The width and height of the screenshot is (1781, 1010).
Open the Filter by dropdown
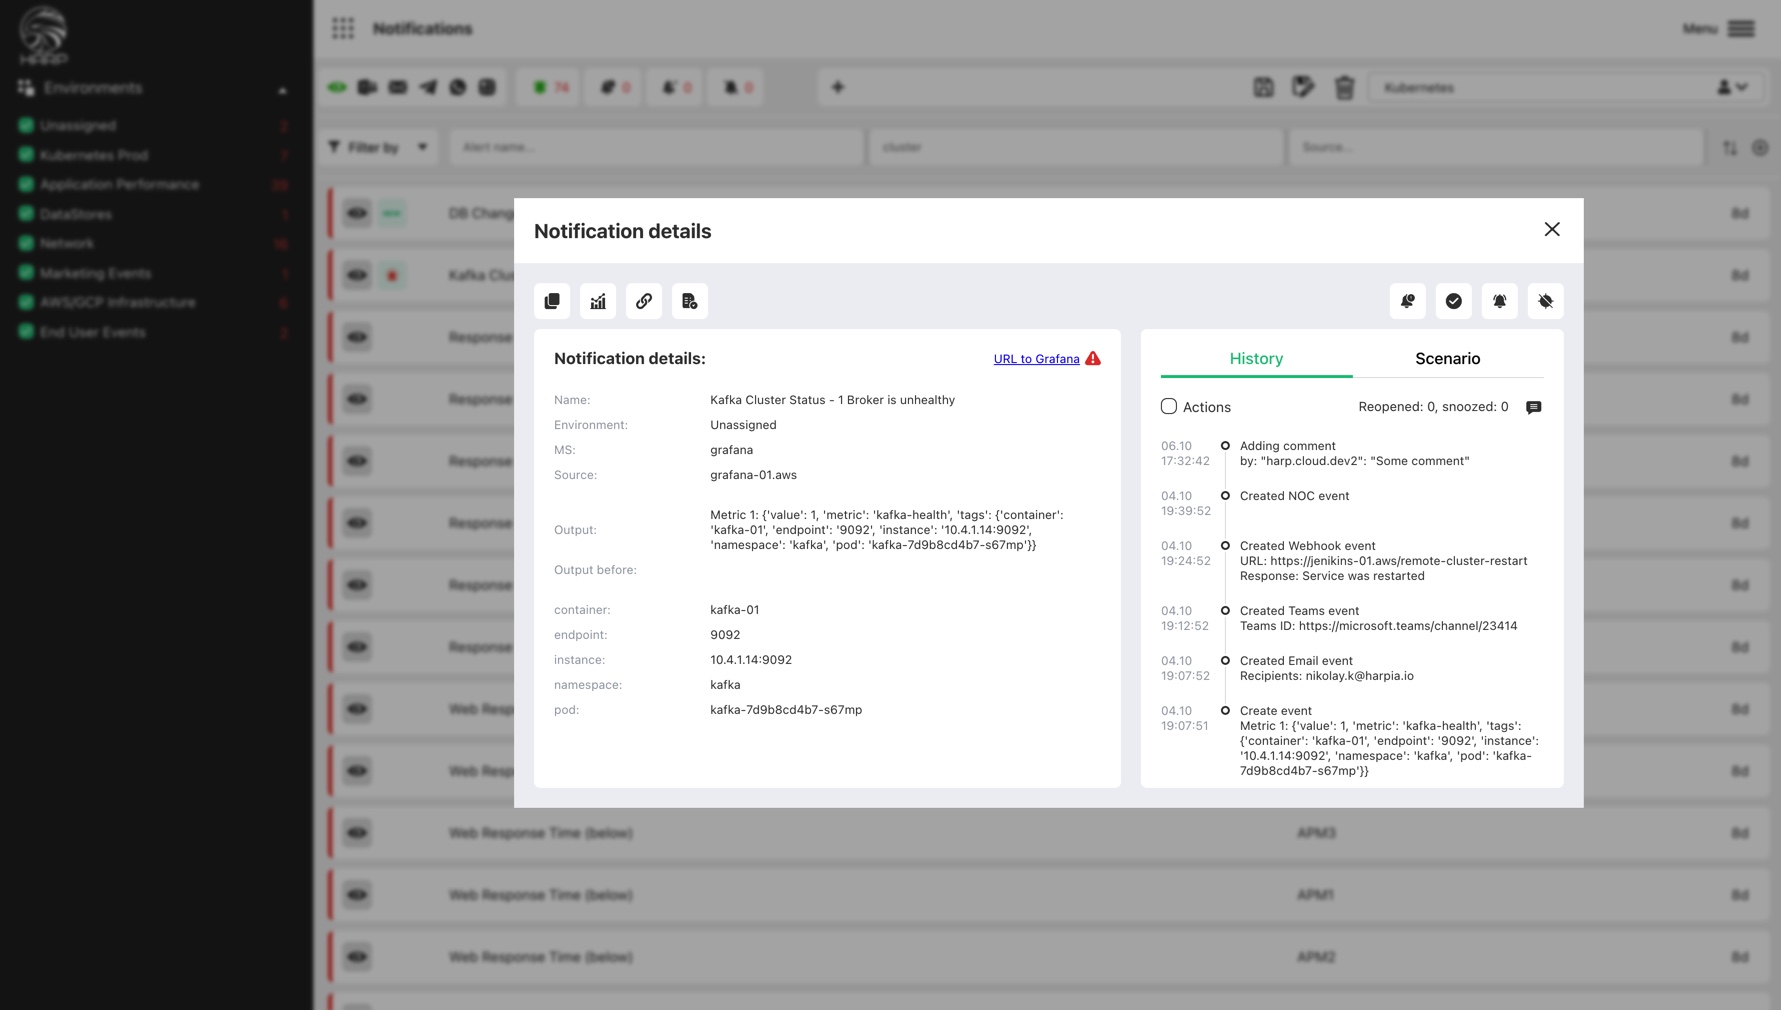[x=379, y=147]
